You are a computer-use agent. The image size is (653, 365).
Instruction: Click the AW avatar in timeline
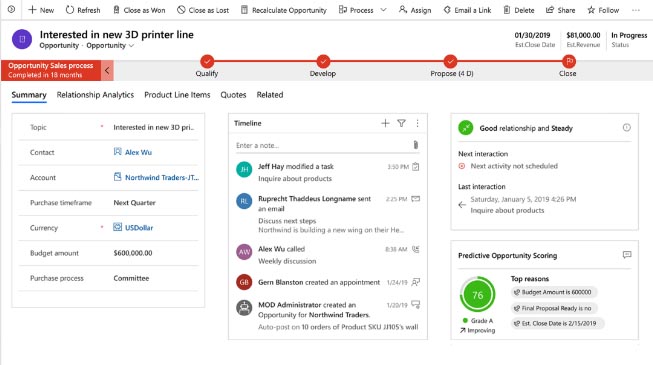244,252
